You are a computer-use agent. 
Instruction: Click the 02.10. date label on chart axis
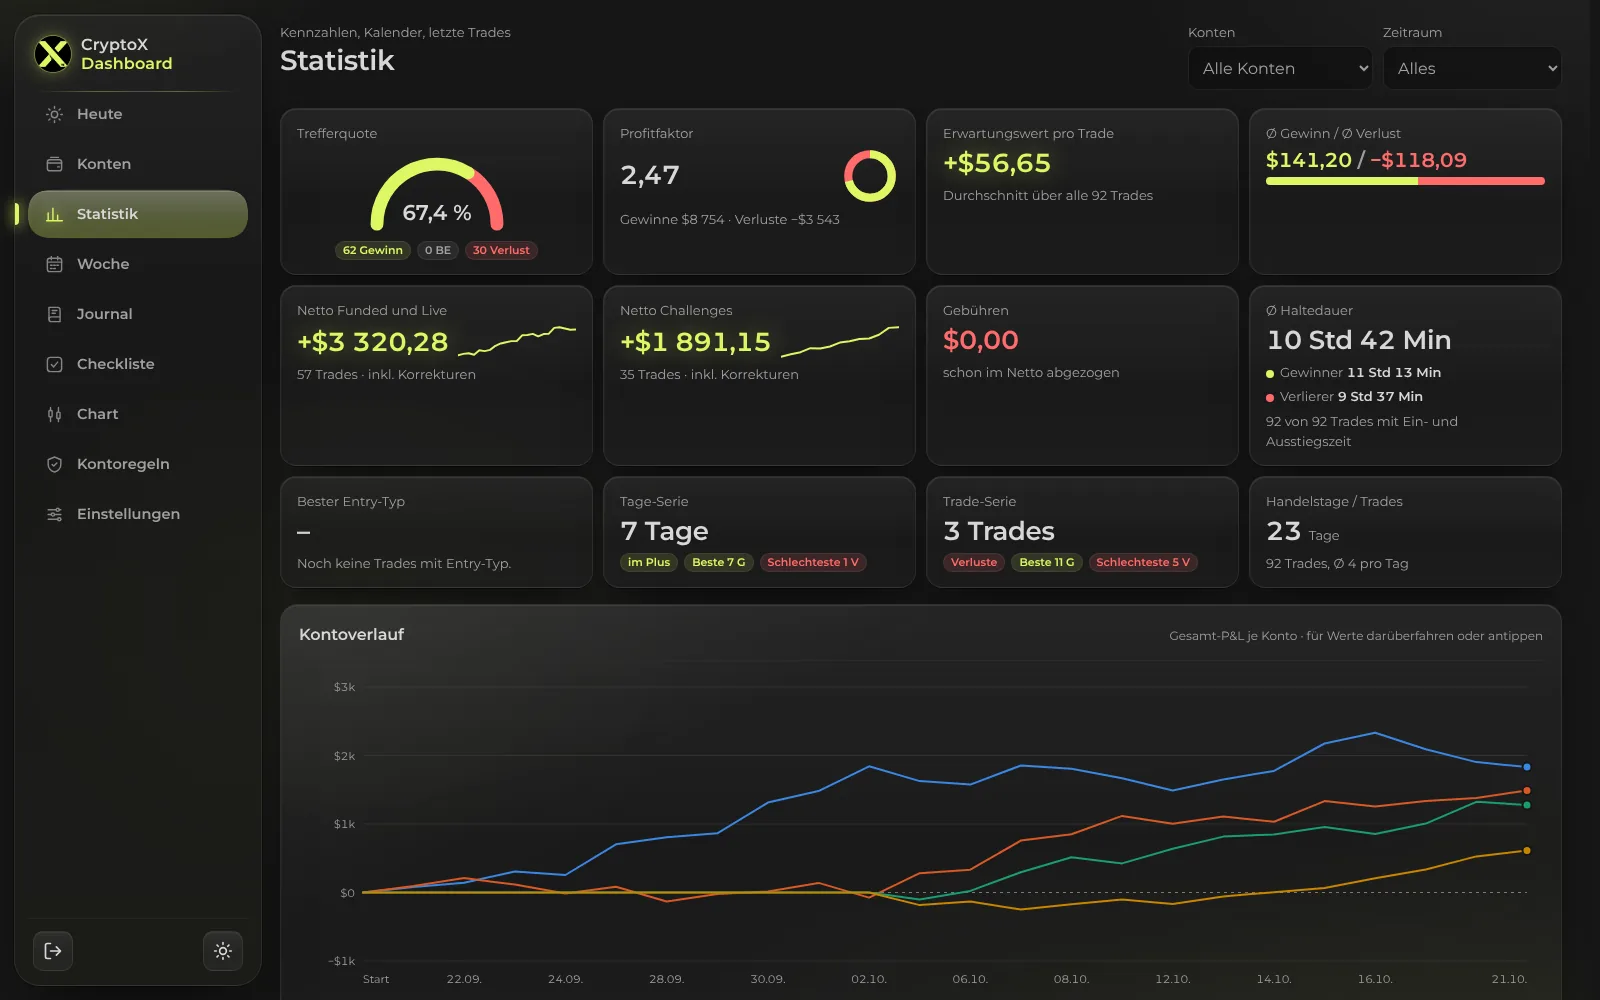[869, 979]
